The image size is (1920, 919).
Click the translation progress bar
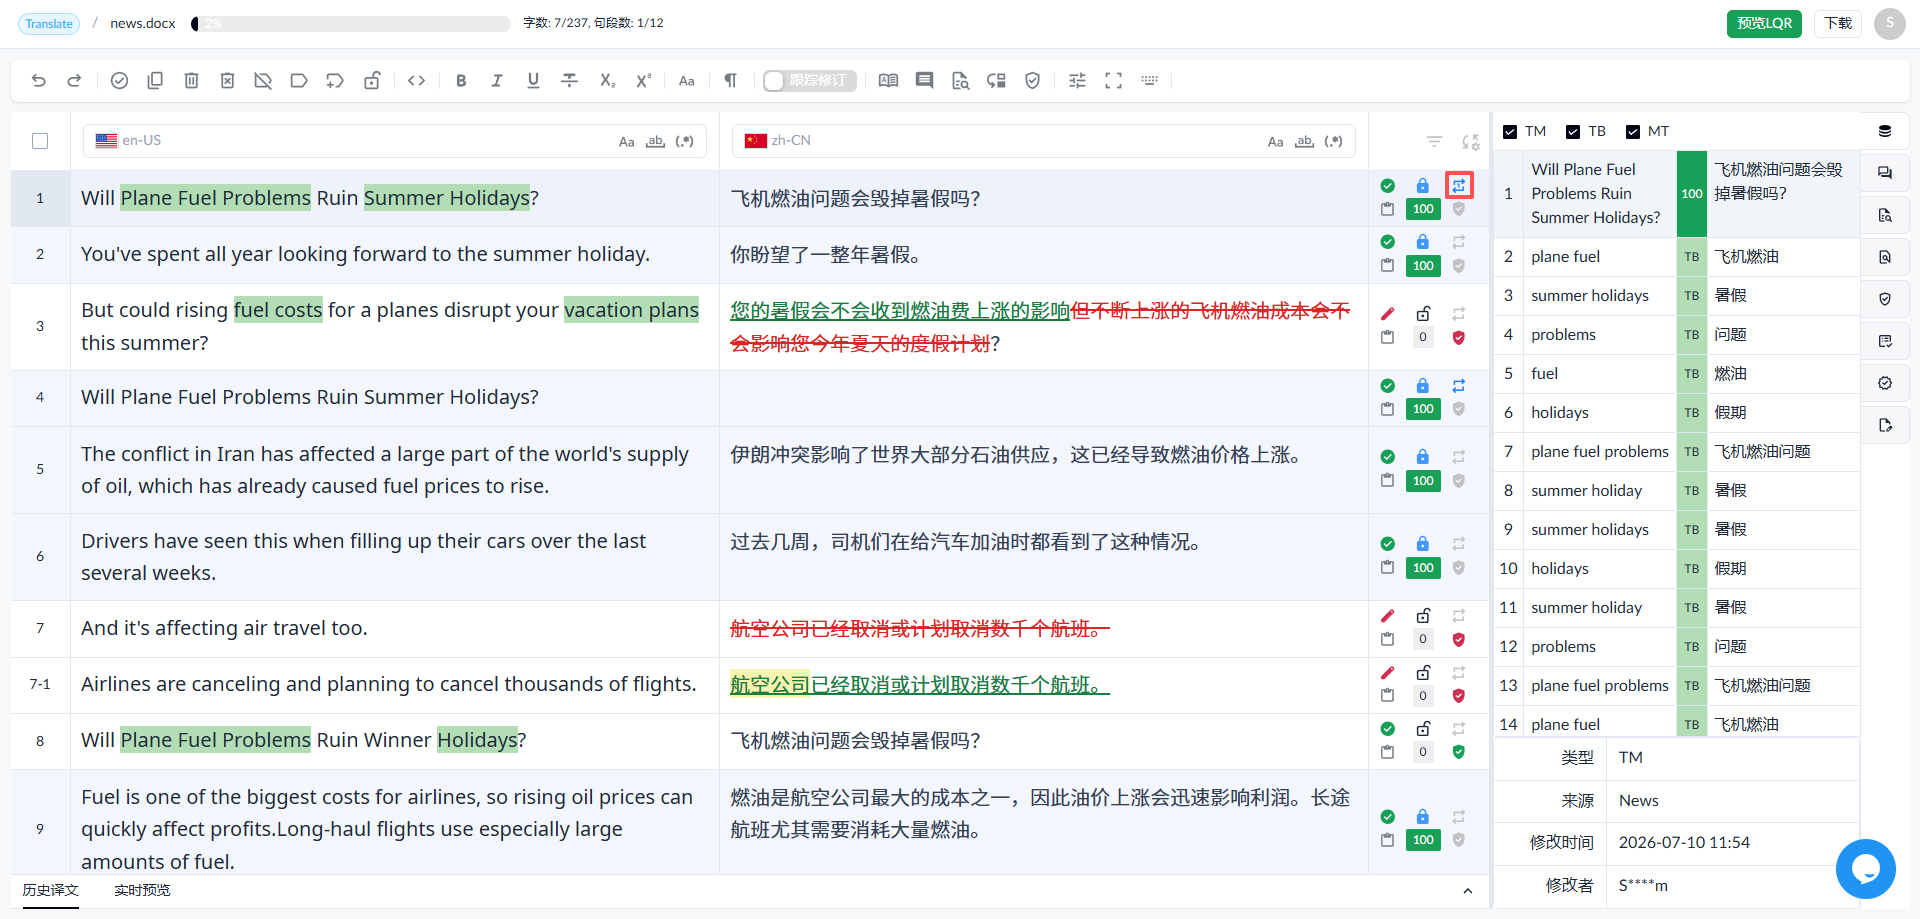coord(351,23)
